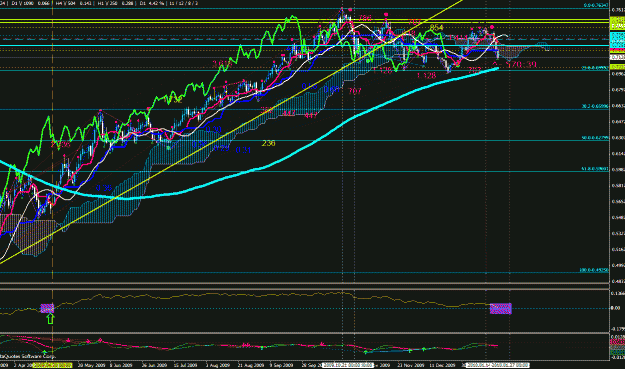Viewport: 625px width, 369px height.
Task: Click the 'H4 V 504' header reading
Action: (x=65, y=3)
